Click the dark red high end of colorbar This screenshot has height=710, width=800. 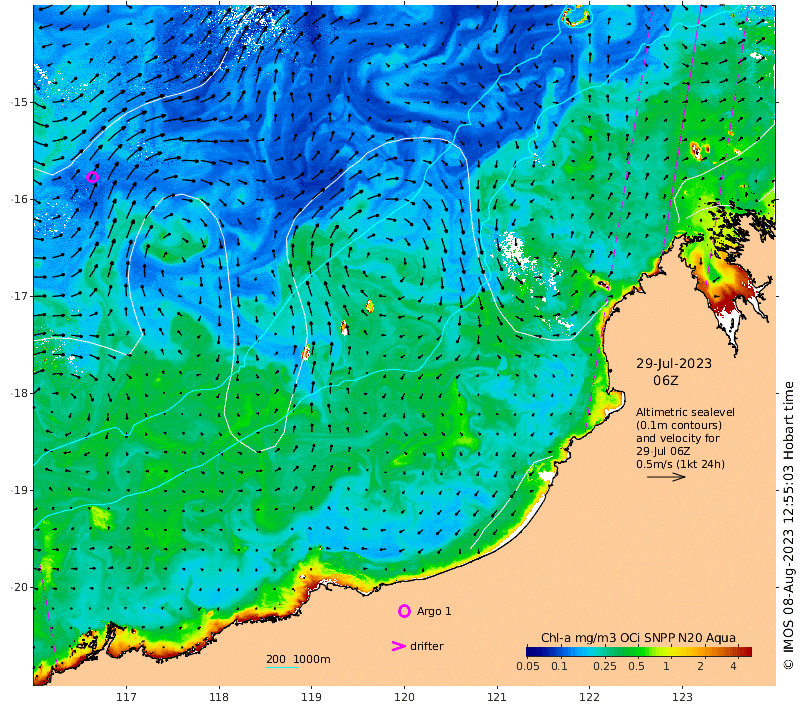(745, 651)
